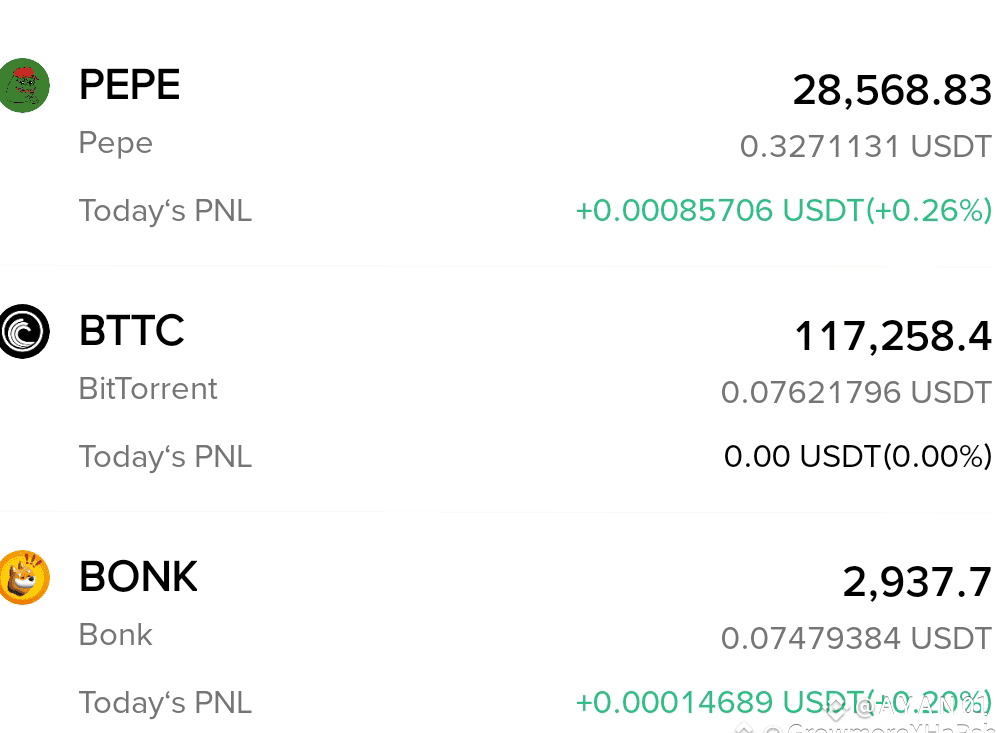The image size is (996, 733).
Task: Open the BTTC asset row title
Action: [x=132, y=330]
